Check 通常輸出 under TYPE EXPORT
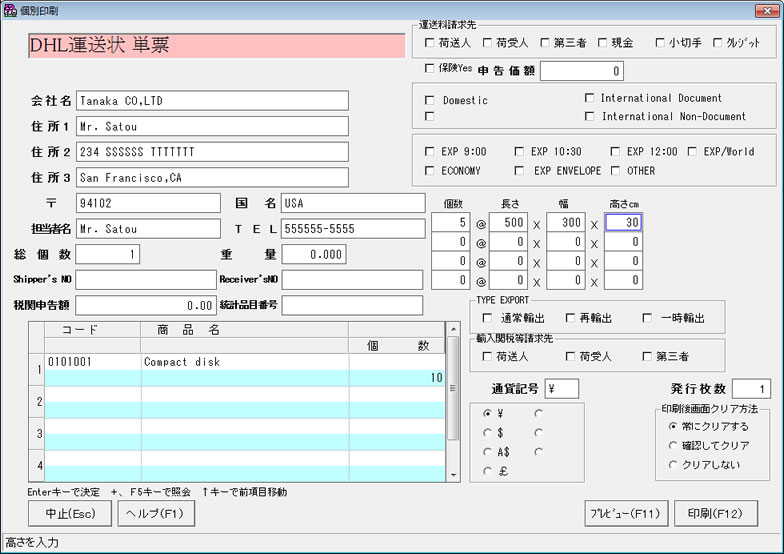Viewport: 784px width, 554px height. pyautogui.click(x=488, y=318)
